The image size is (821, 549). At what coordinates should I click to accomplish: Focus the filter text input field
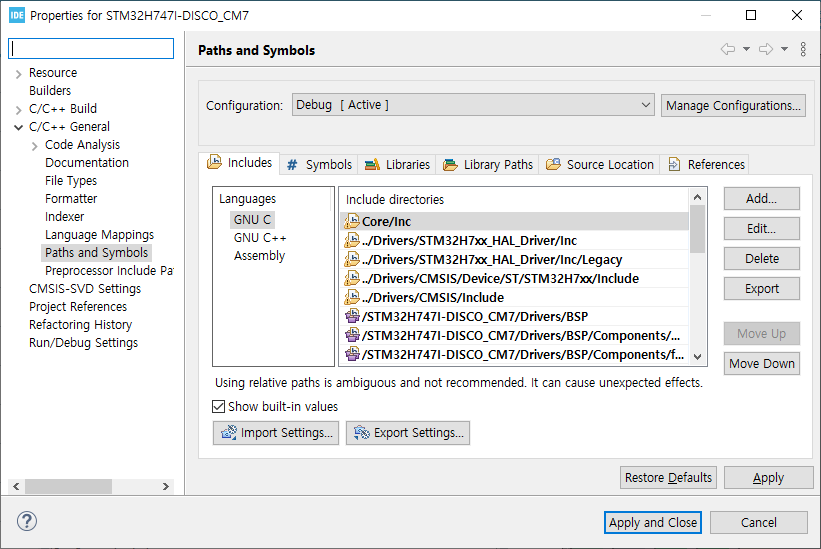pos(91,48)
